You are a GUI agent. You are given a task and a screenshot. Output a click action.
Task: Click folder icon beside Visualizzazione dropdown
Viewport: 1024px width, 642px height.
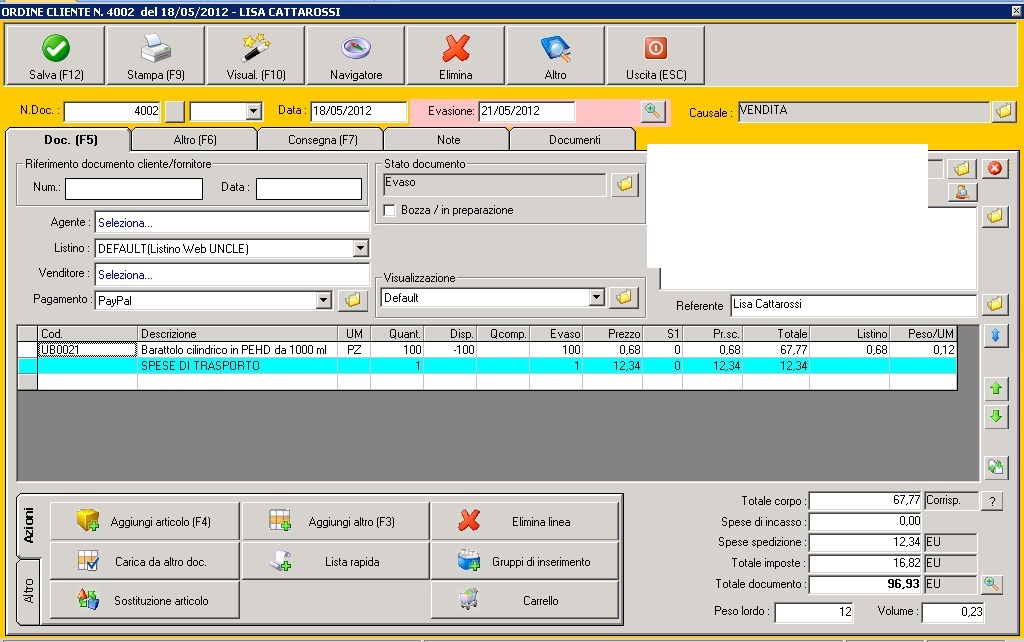[624, 297]
